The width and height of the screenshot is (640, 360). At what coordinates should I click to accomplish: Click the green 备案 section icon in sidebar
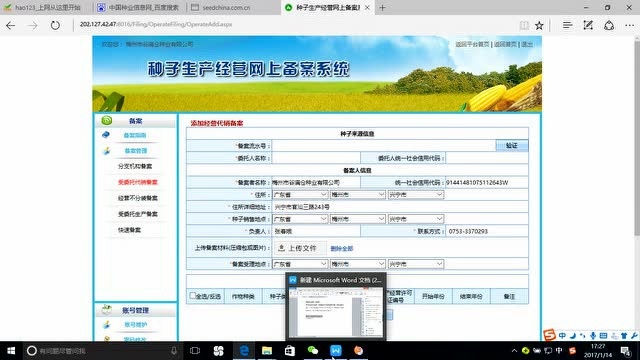pyautogui.click(x=107, y=120)
